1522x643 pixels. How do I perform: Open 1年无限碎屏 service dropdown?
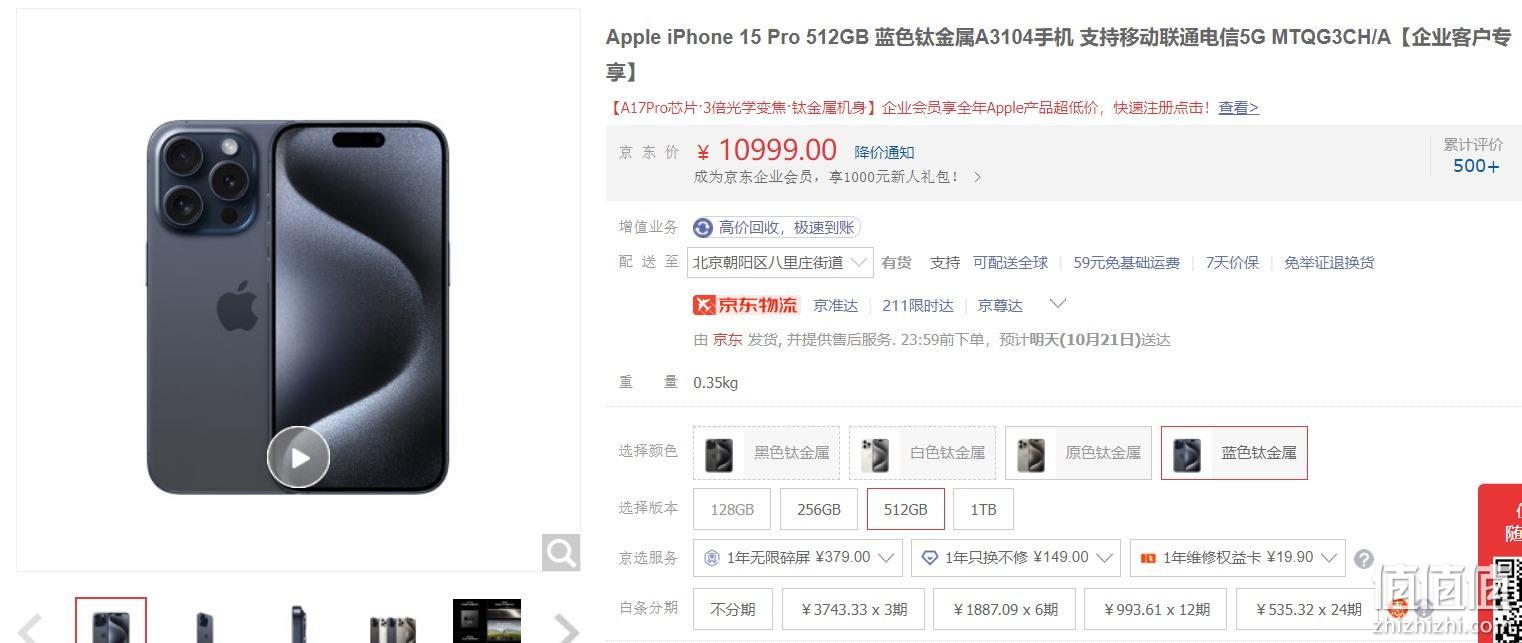[x=798, y=558]
